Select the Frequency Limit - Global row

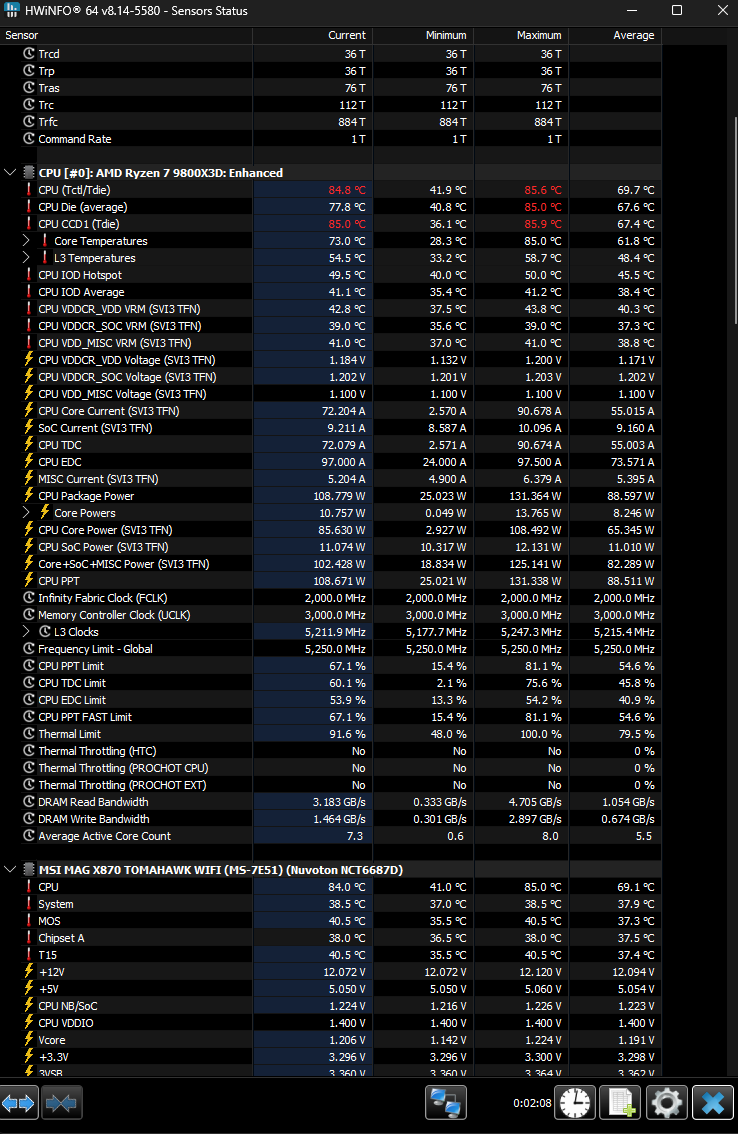pyautogui.click(x=331, y=649)
